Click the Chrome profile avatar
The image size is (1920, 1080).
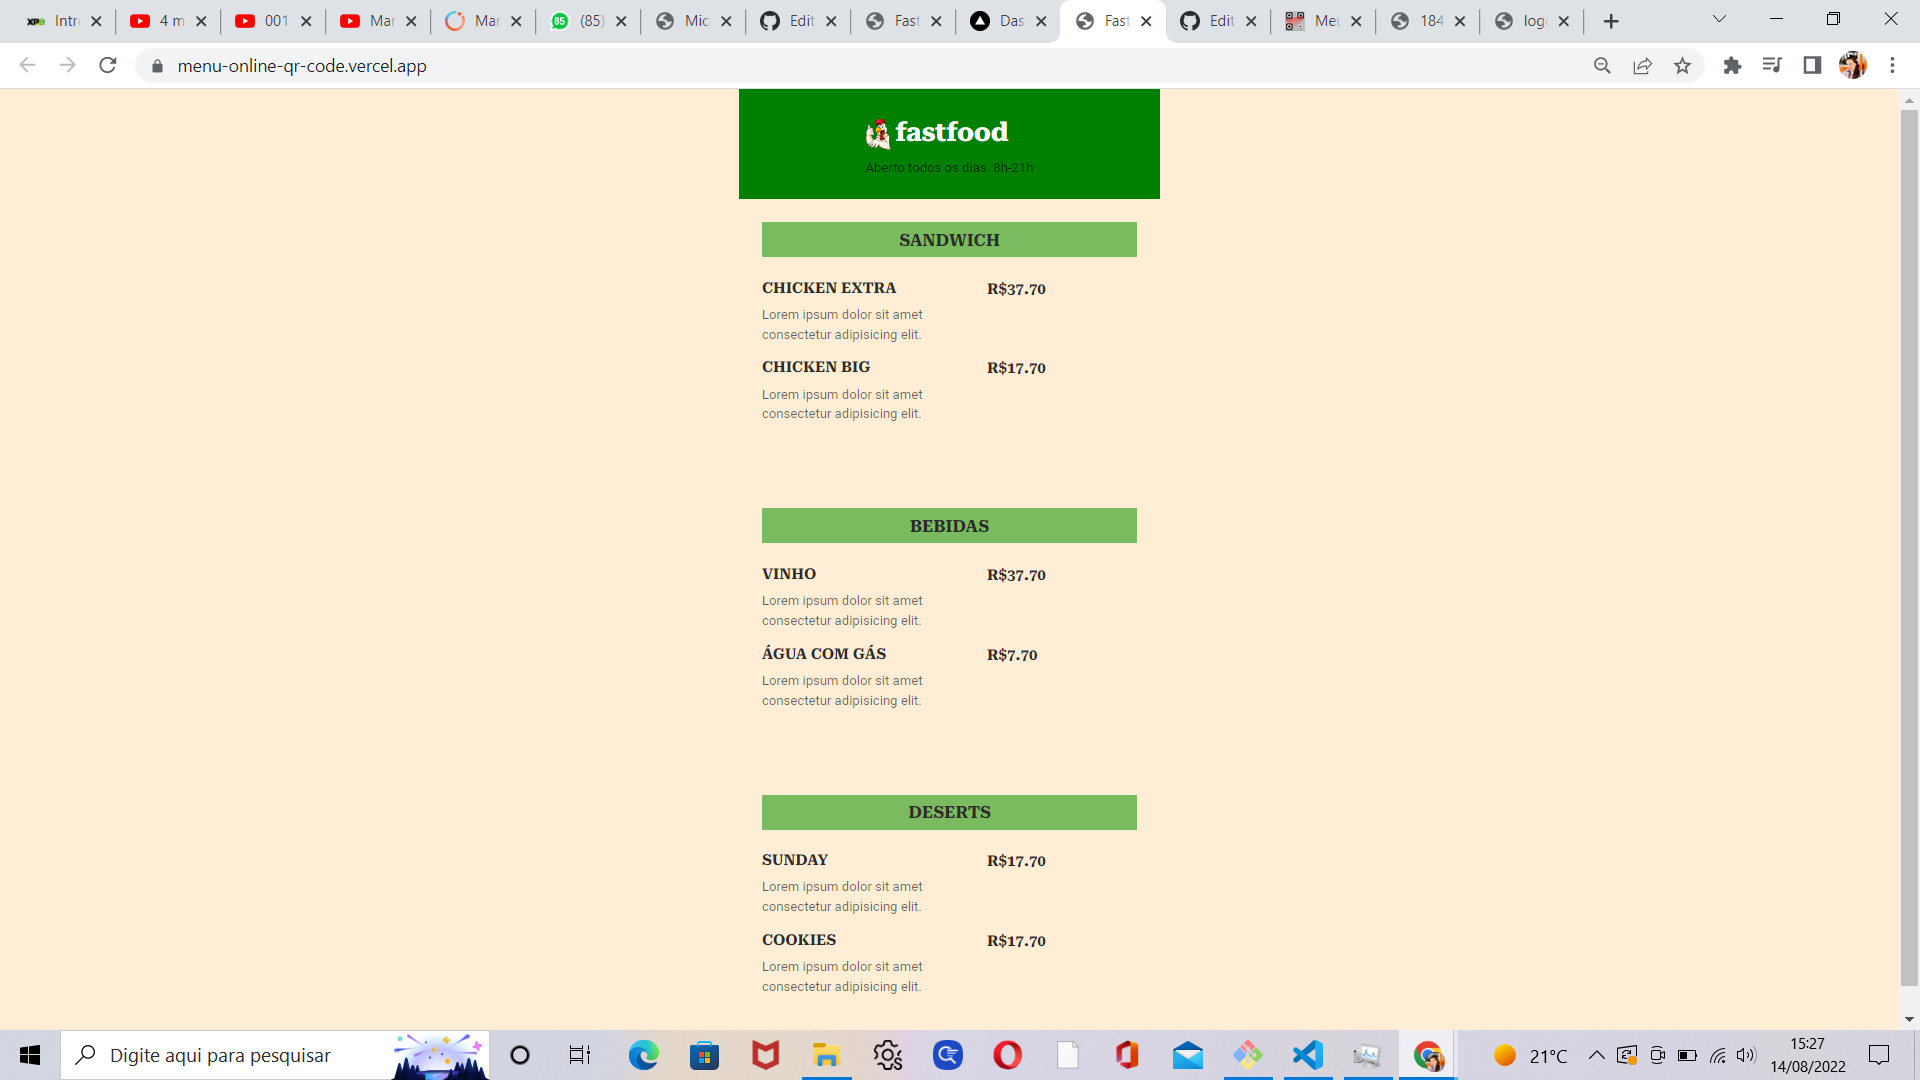tap(1852, 66)
